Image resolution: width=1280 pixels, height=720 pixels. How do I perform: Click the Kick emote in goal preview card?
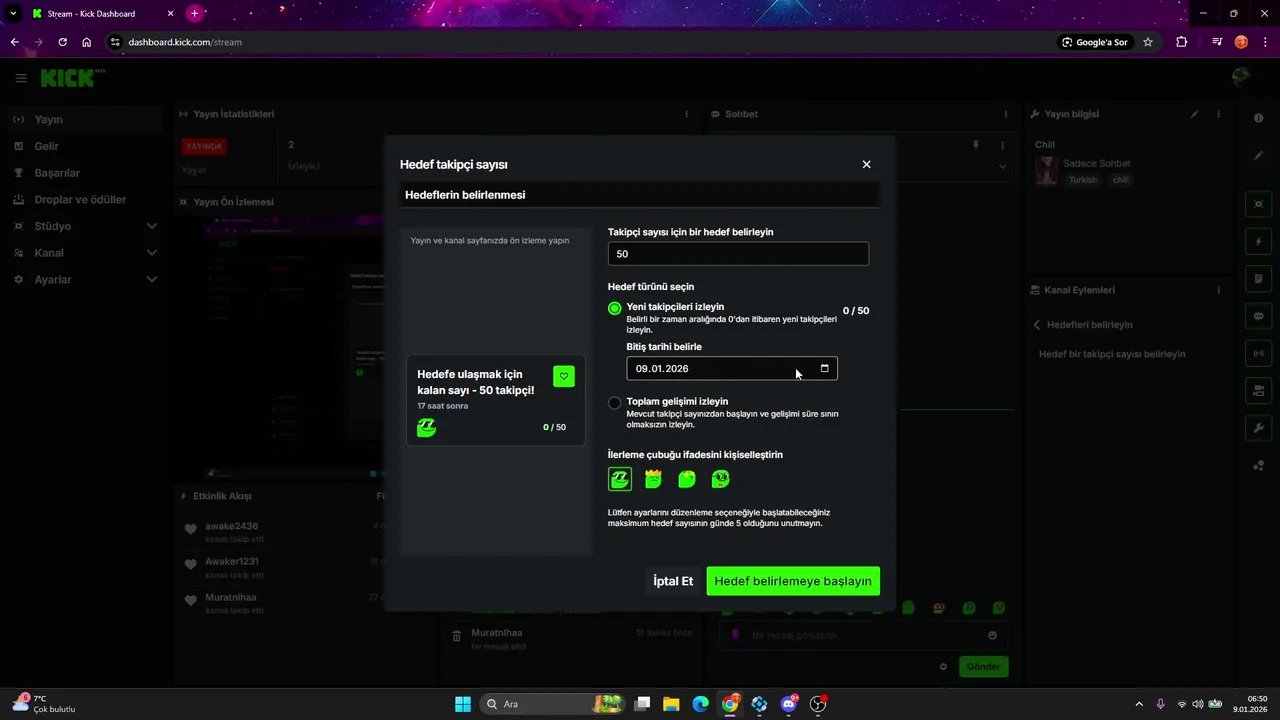point(427,428)
